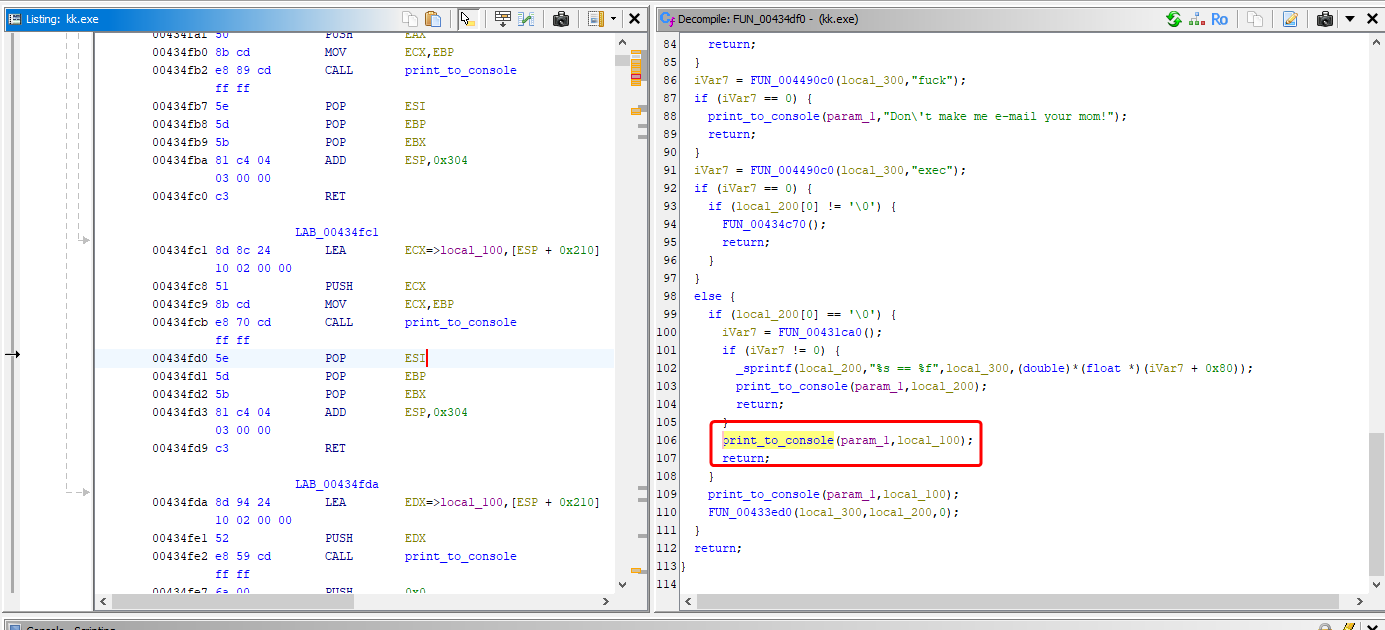Open the function graph icon in the Decompile toolbar
Image resolution: width=1385 pixels, height=630 pixels.
pos(1196,18)
